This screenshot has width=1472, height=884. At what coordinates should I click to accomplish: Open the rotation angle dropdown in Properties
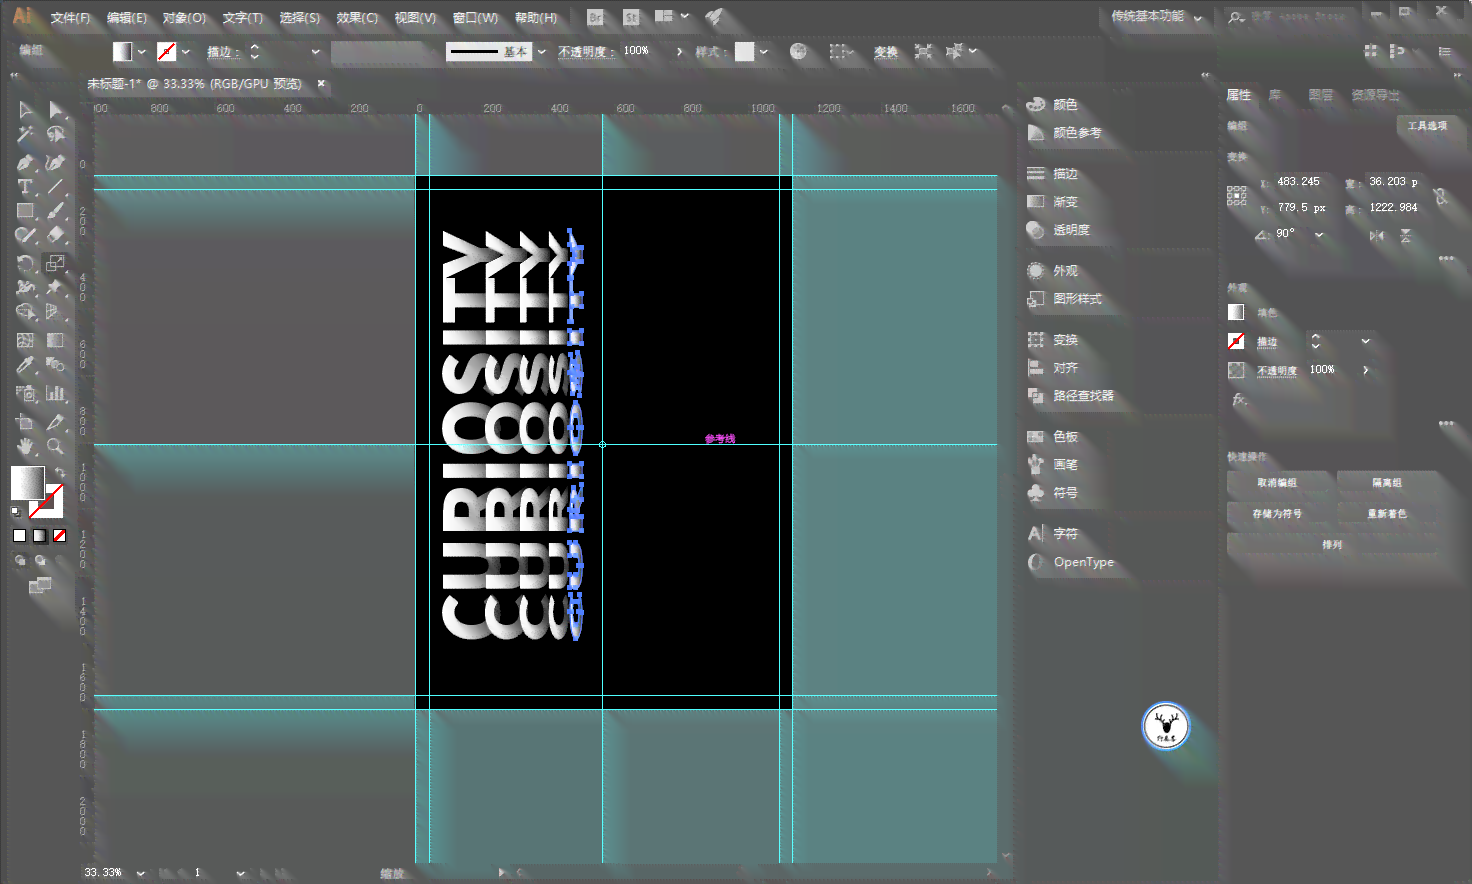click(1319, 234)
